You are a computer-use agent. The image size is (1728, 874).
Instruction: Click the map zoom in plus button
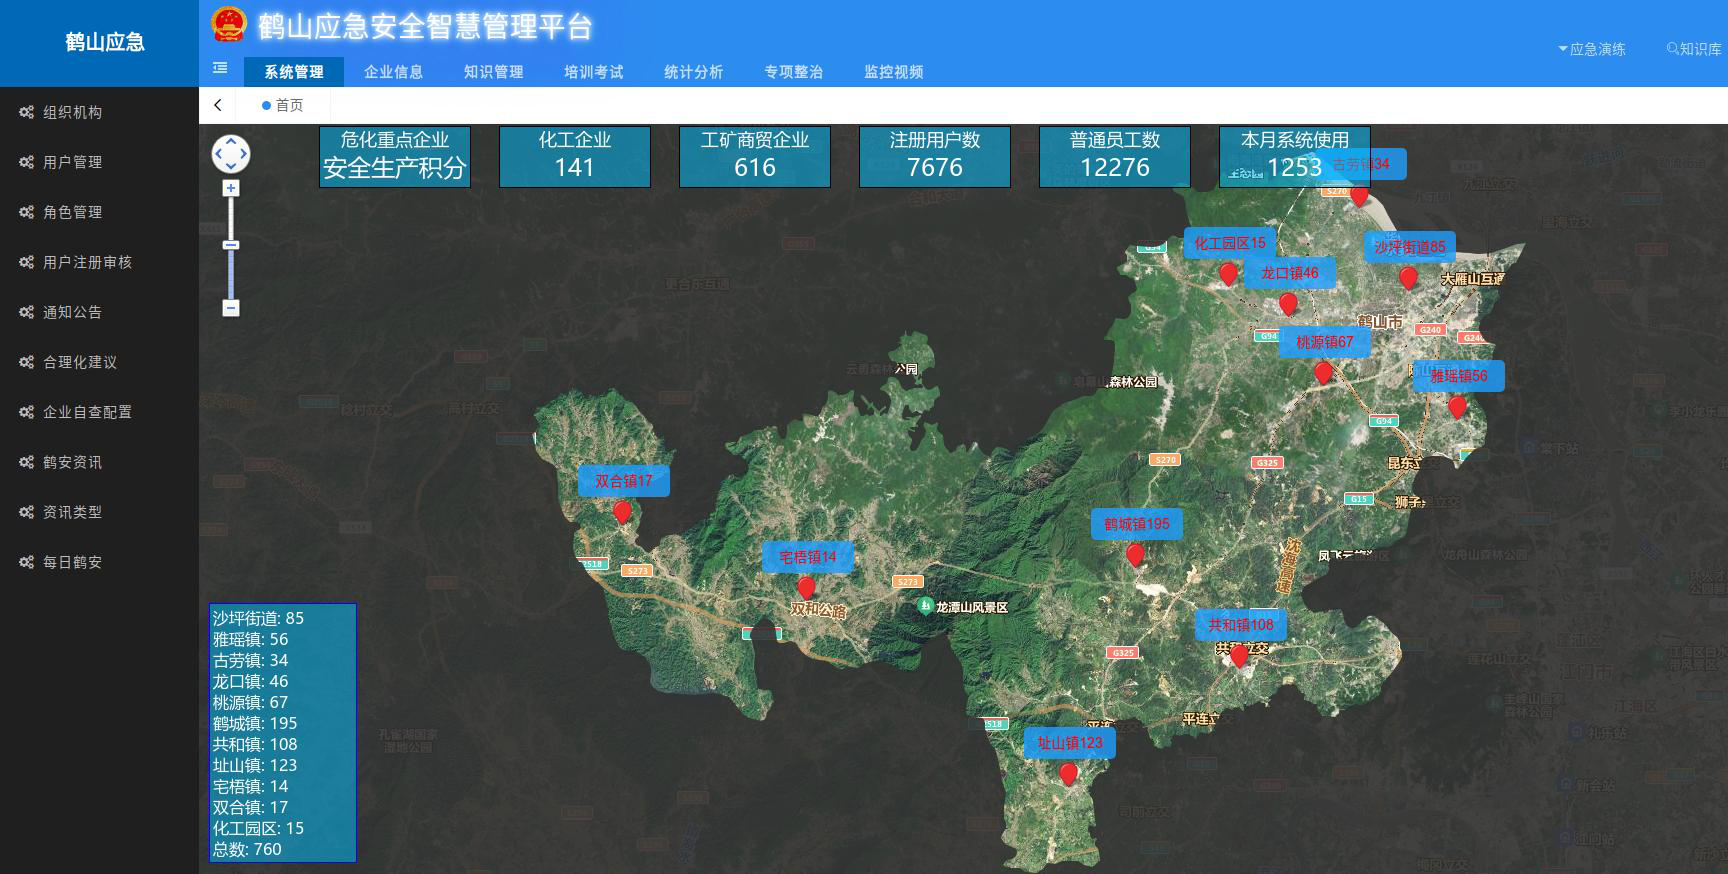(x=231, y=188)
